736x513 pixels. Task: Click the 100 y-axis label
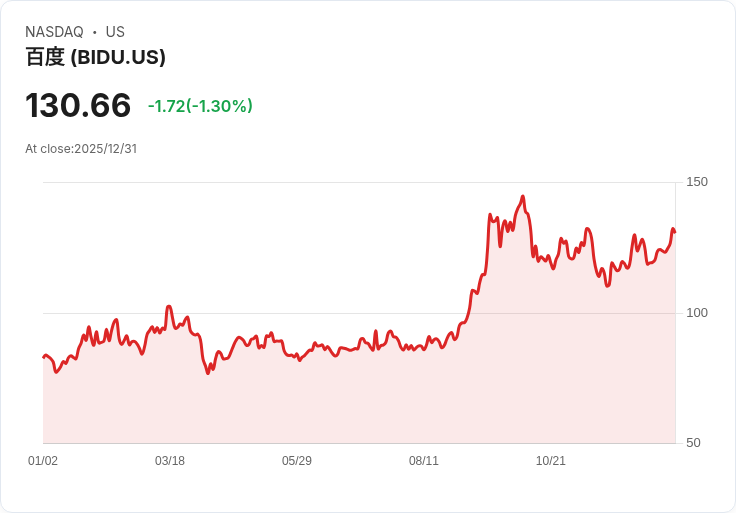coord(696,313)
